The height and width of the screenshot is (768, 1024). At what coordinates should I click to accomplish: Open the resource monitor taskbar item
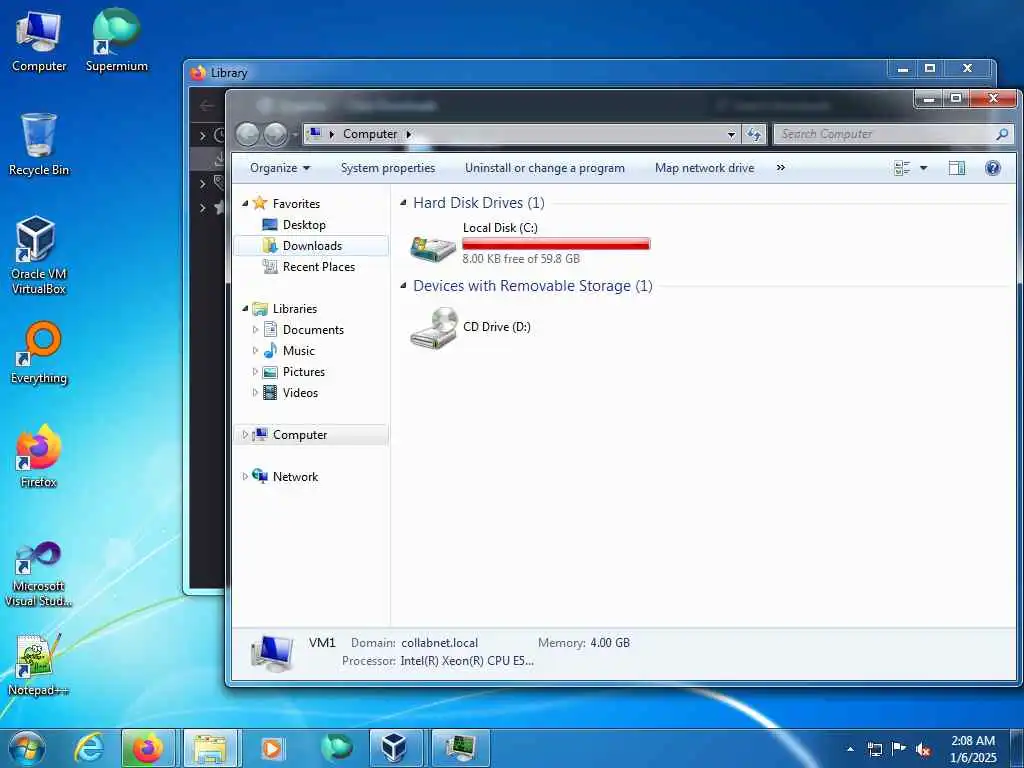tap(460, 748)
